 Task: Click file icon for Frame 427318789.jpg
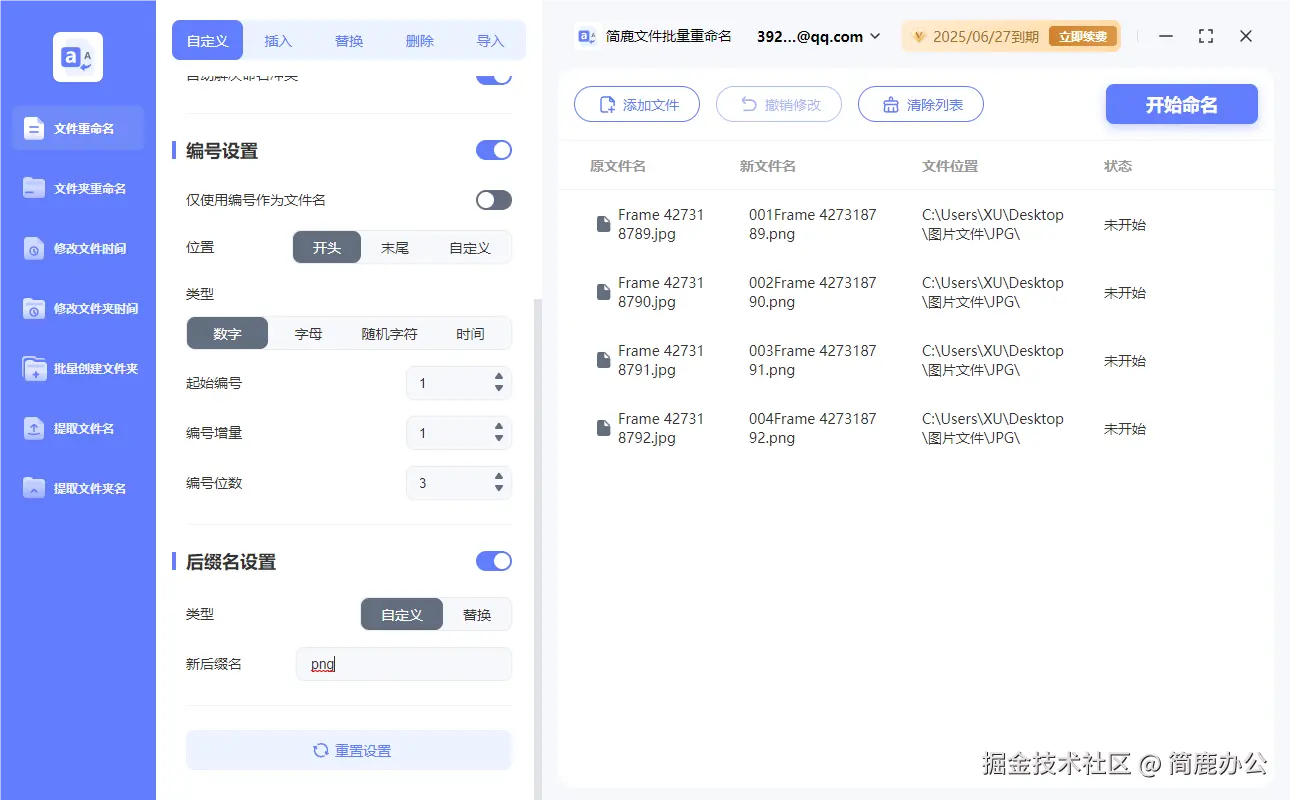603,224
